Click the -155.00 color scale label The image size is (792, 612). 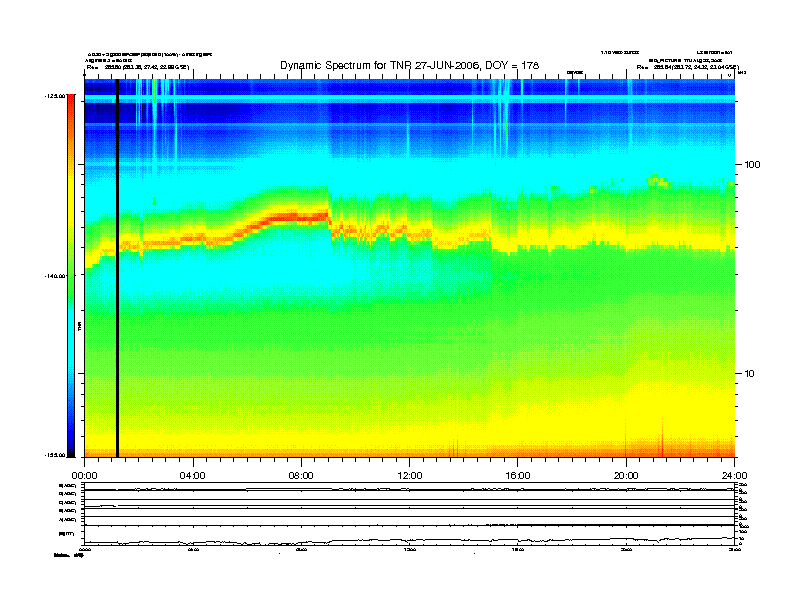pyautogui.click(x=55, y=455)
